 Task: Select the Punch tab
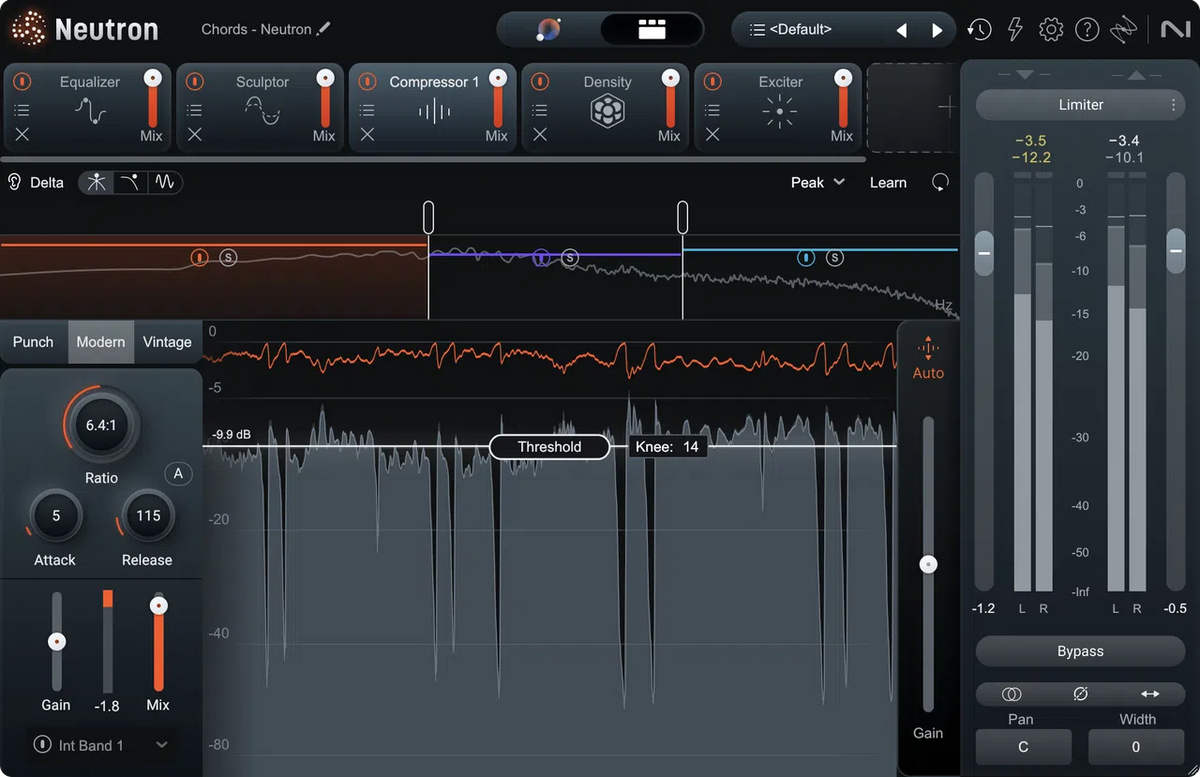(x=32, y=341)
